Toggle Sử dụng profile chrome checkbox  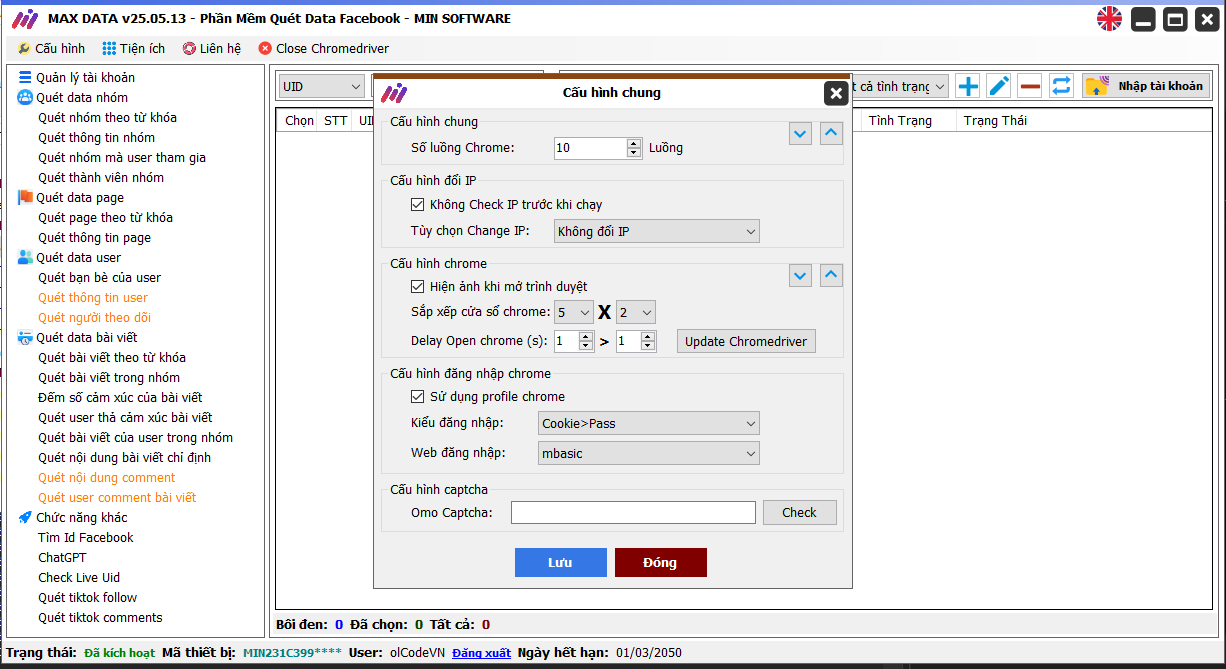[418, 397]
